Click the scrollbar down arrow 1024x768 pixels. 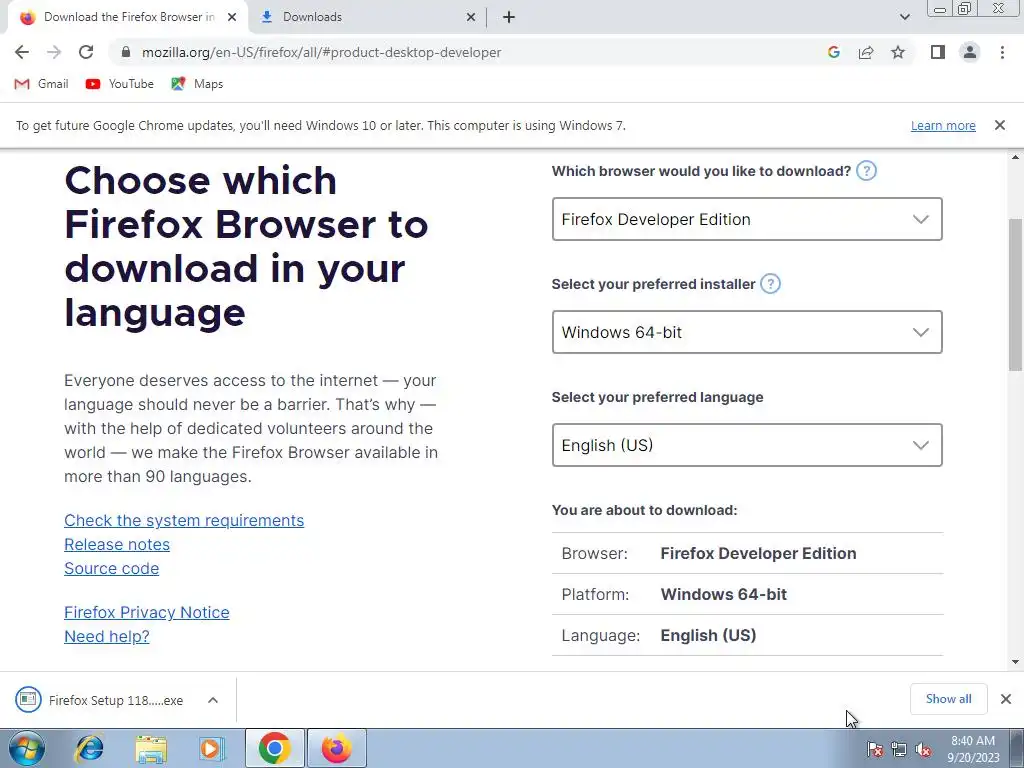point(1015,662)
